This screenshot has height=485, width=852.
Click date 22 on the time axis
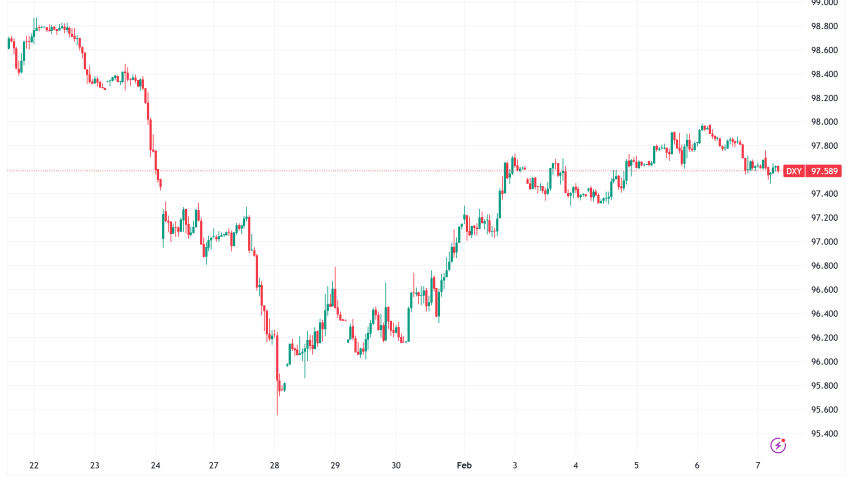tap(34, 466)
